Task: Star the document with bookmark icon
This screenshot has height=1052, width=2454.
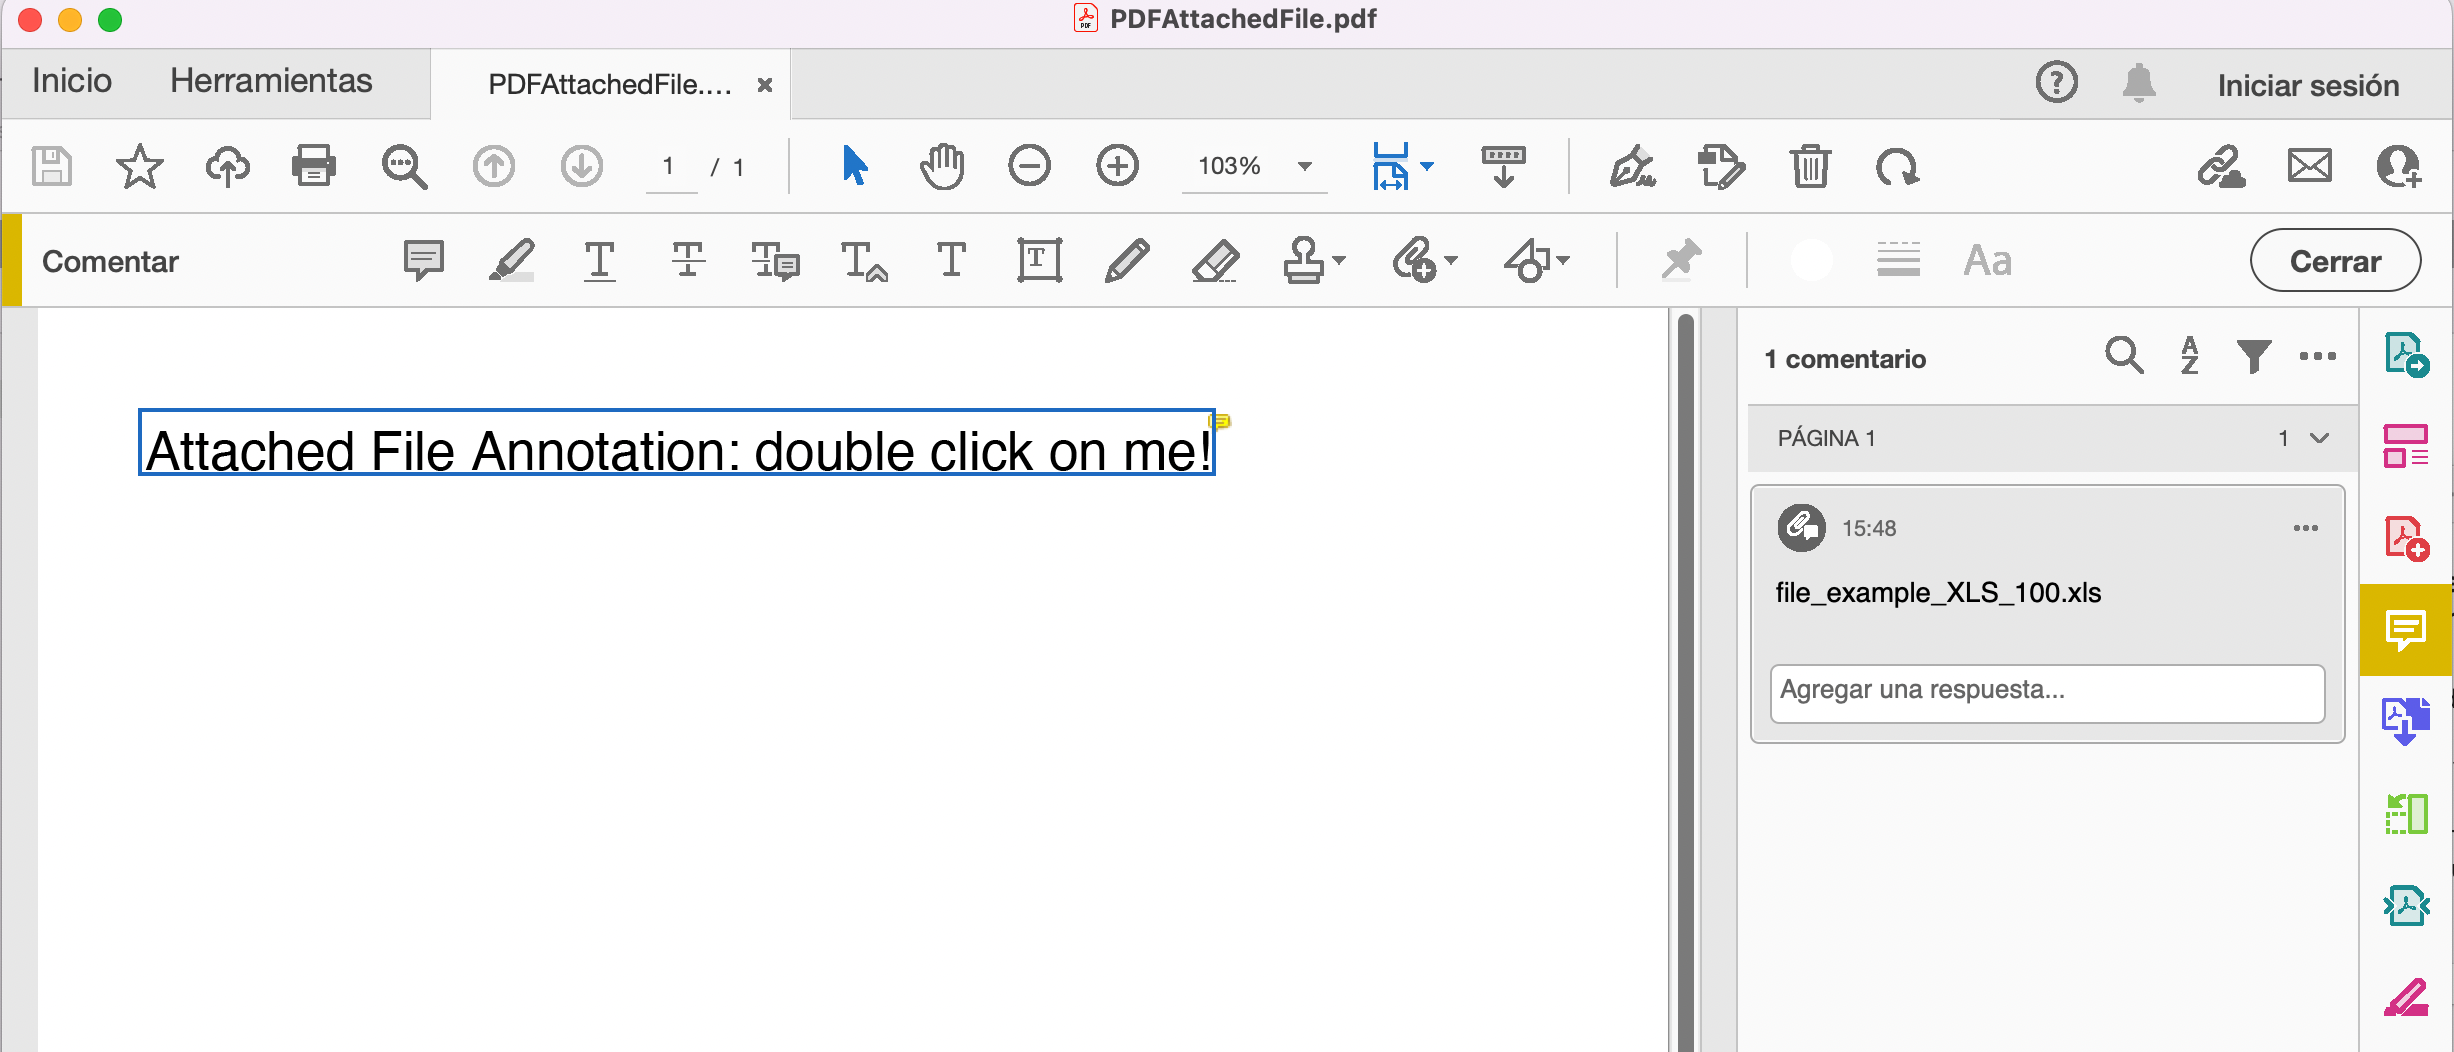Action: coord(139,166)
